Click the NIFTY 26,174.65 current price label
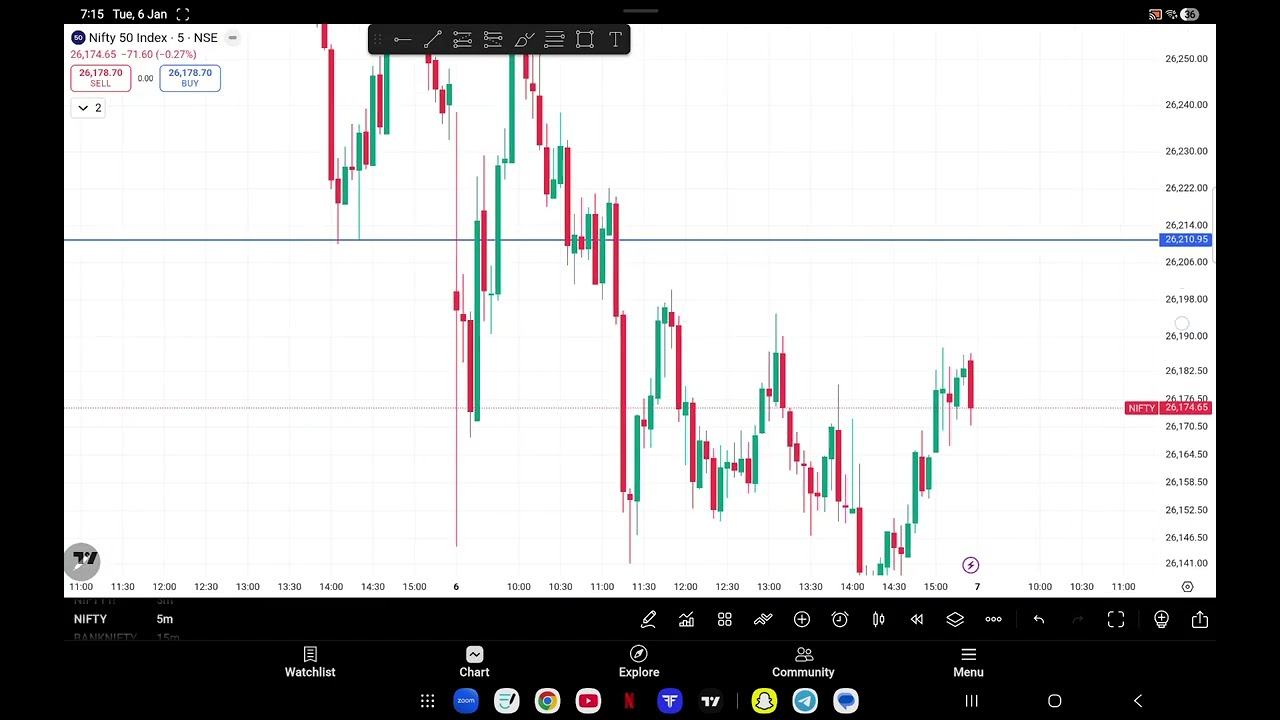The width and height of the screenshot is (1280, 720). tap(1168, 408)
